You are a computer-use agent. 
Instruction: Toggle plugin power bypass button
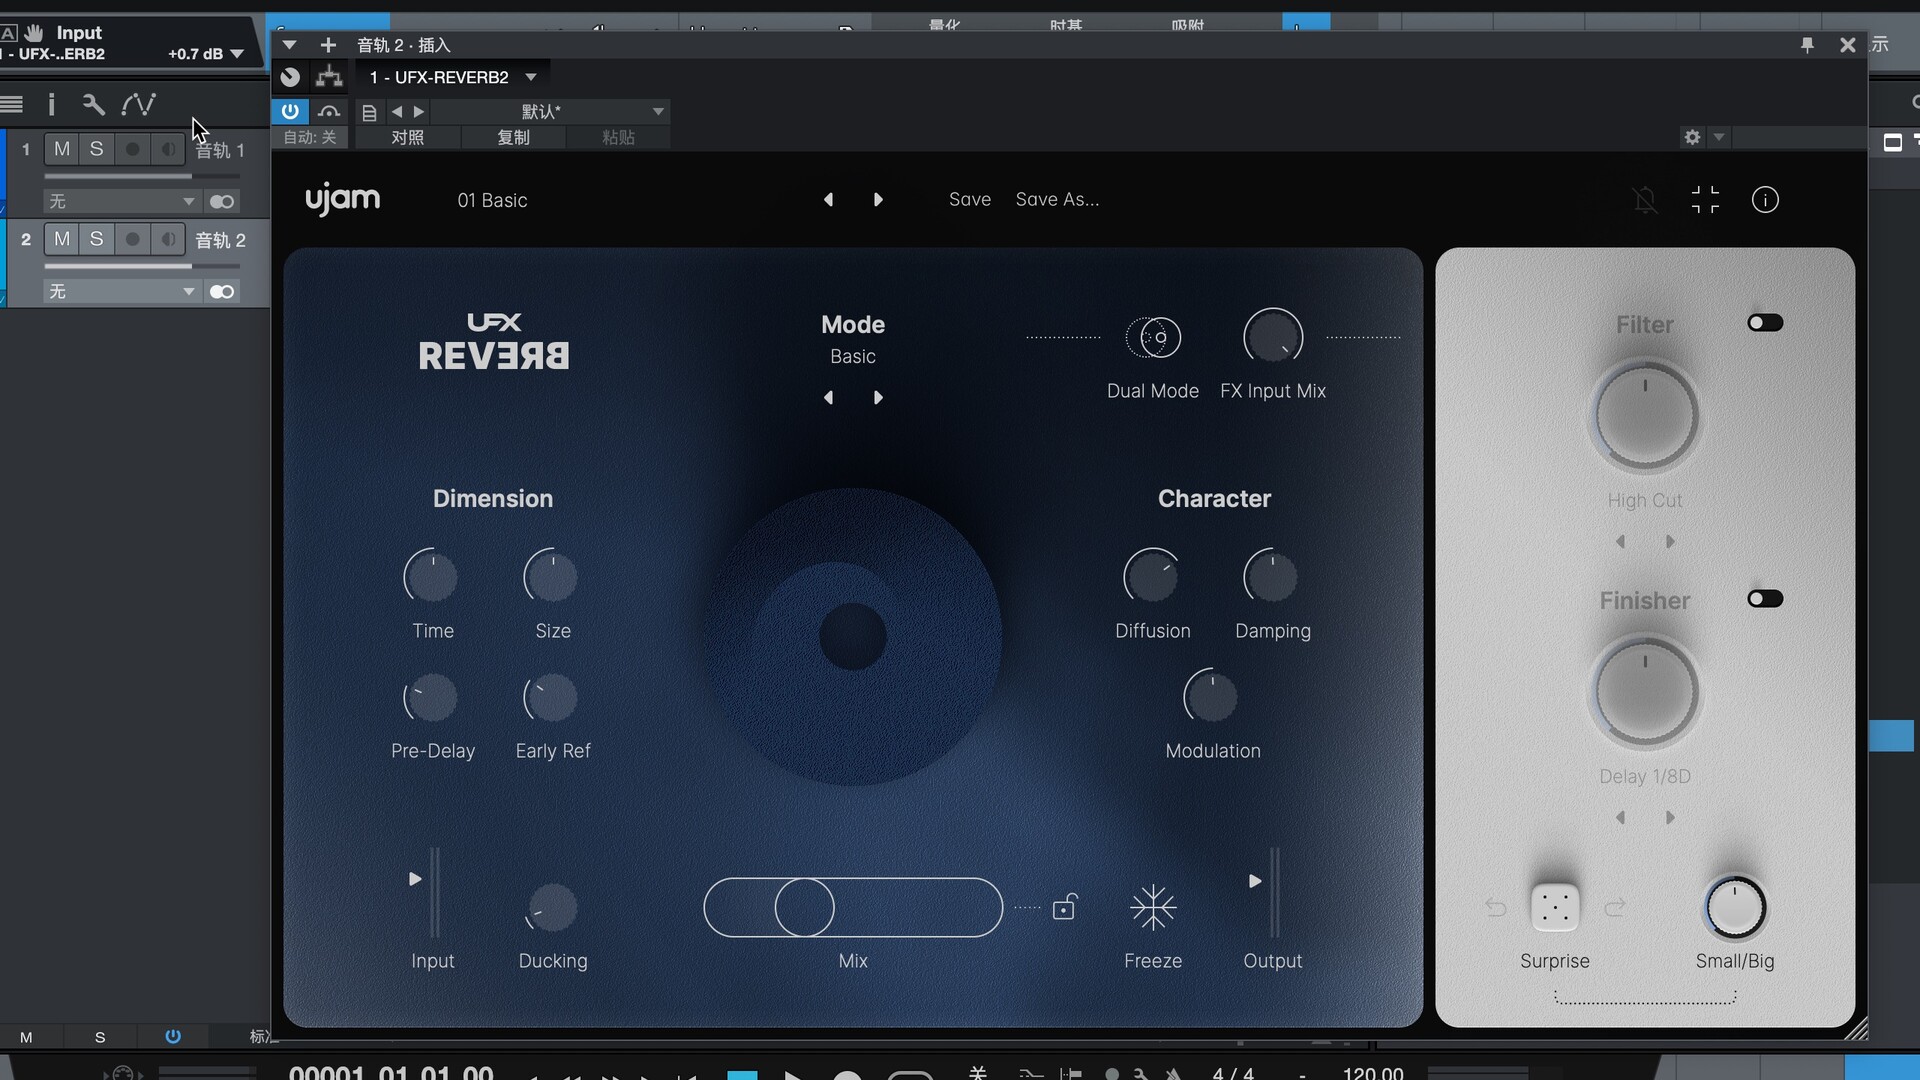click(x=290, y=111)
